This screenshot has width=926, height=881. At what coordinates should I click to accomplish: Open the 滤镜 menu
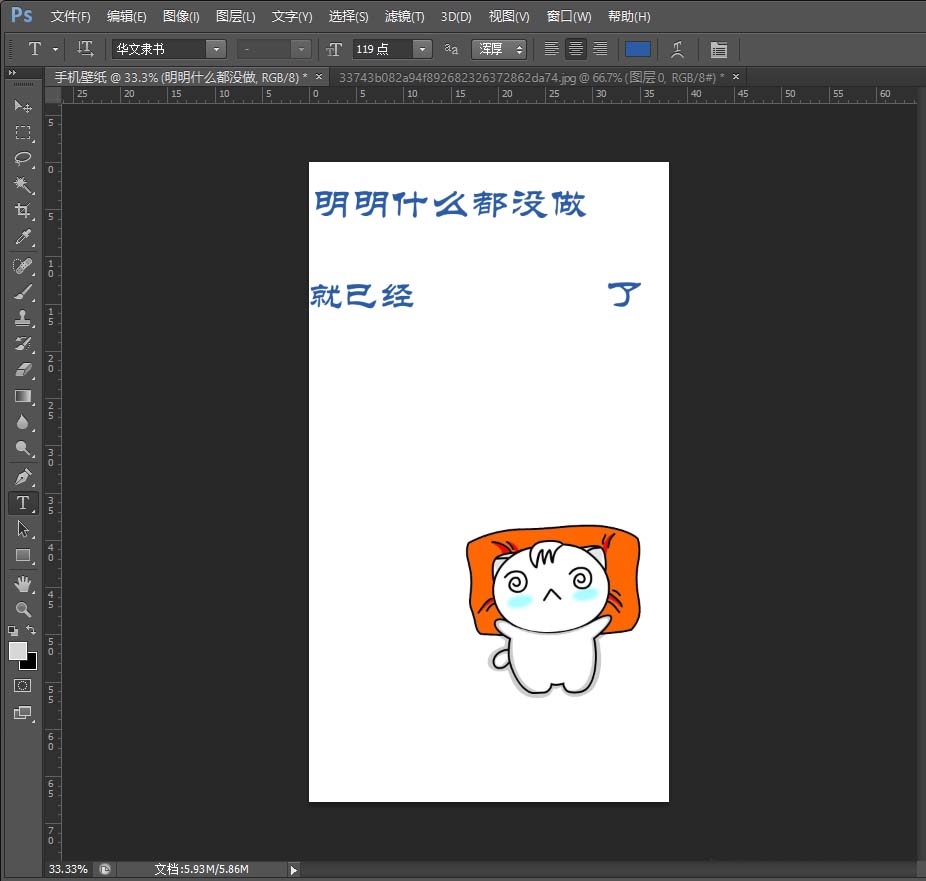pos(404,16)
